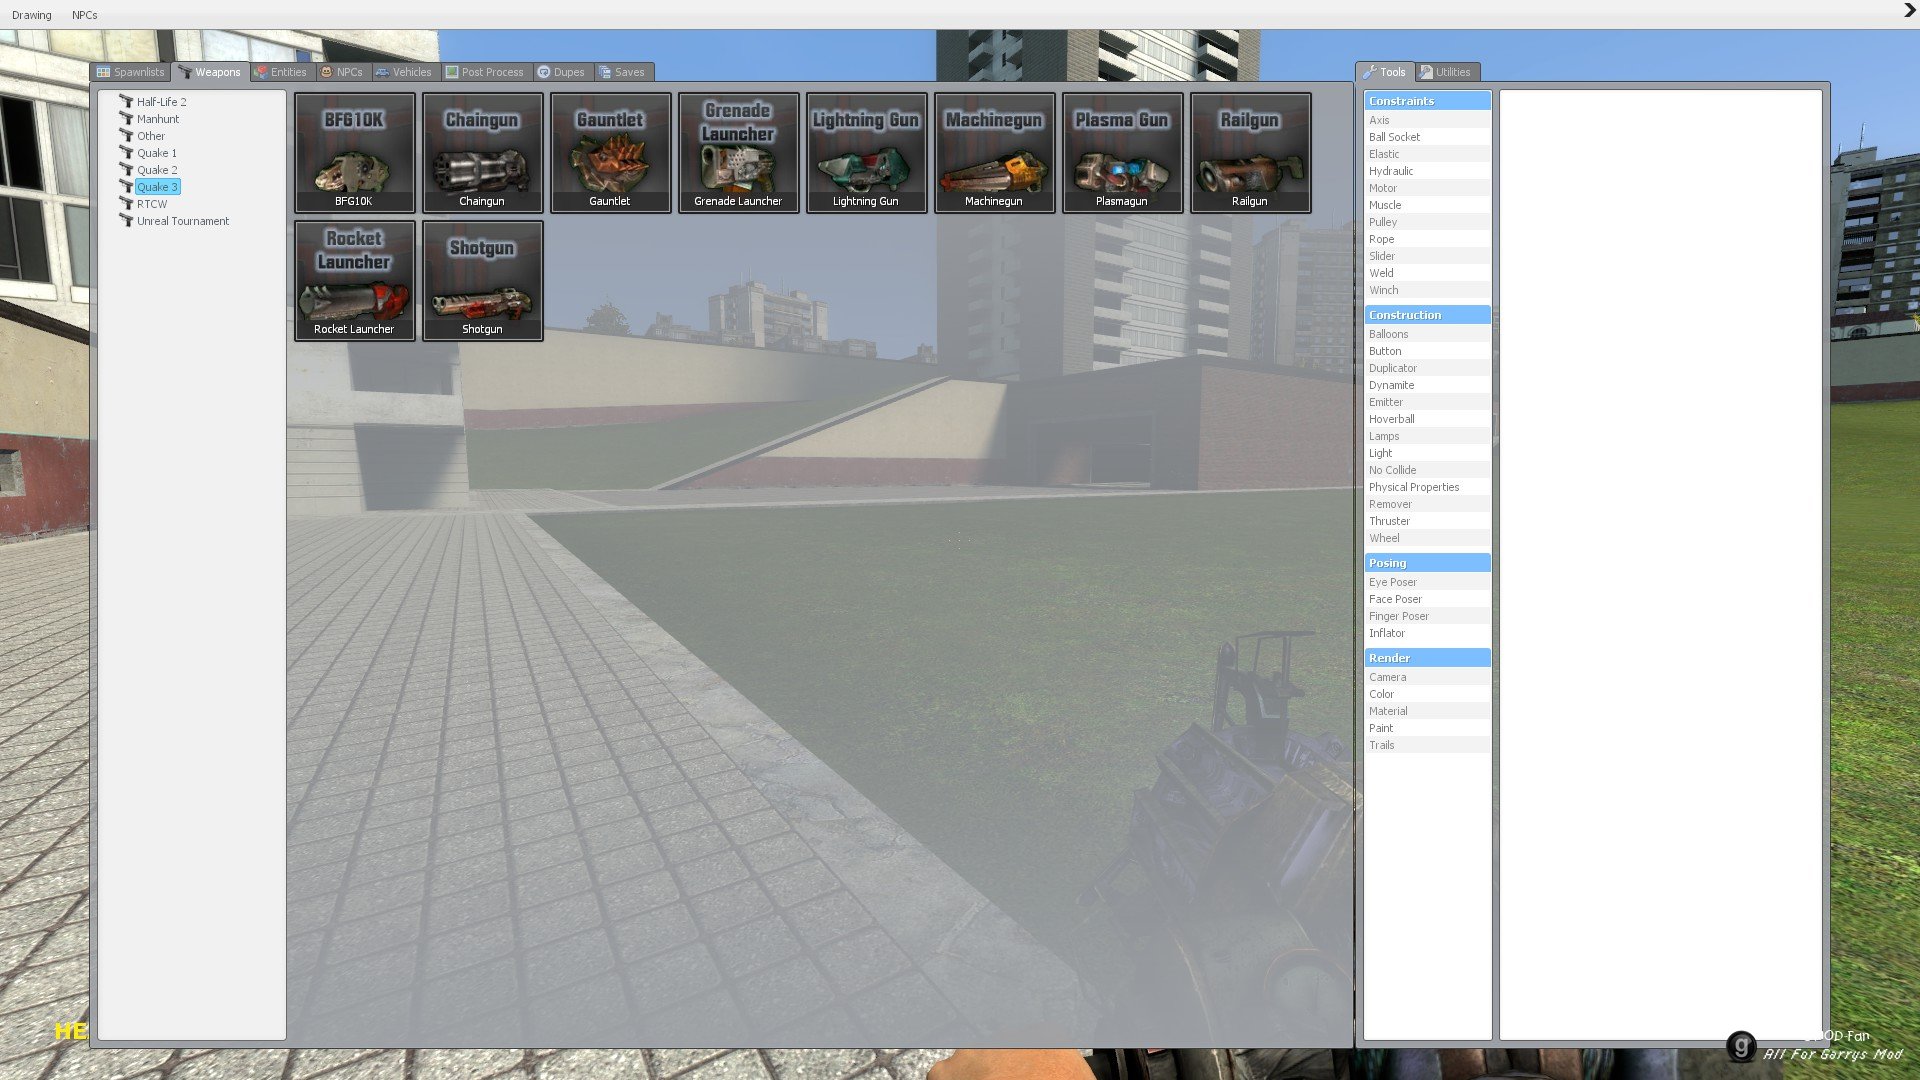Screen dimensions: 1920x1080
Task: Select the Manhunt weapon category
Action: point(157,119)
